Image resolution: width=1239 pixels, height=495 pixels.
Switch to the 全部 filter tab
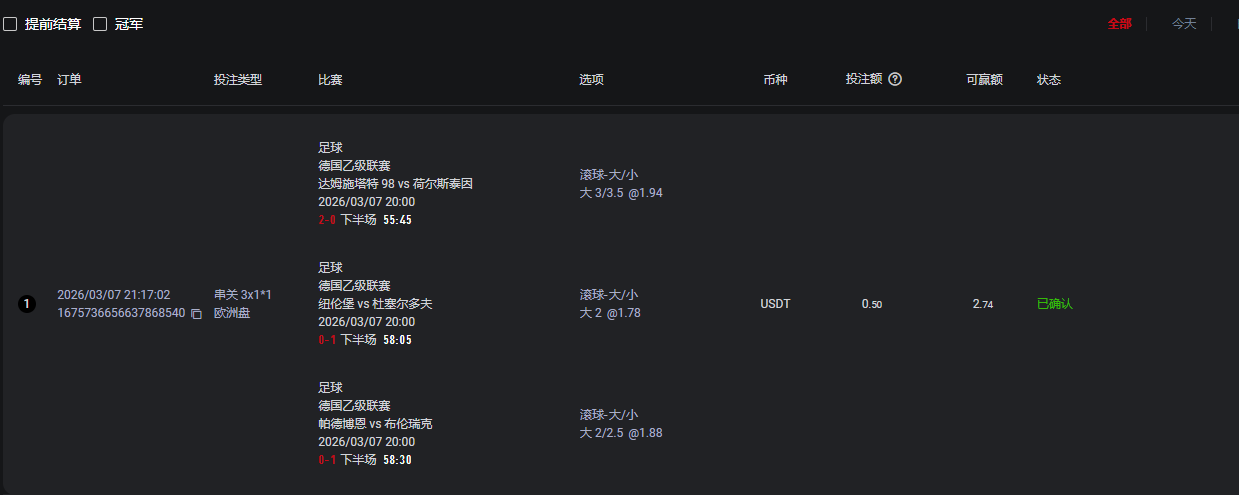(1119, 24)
